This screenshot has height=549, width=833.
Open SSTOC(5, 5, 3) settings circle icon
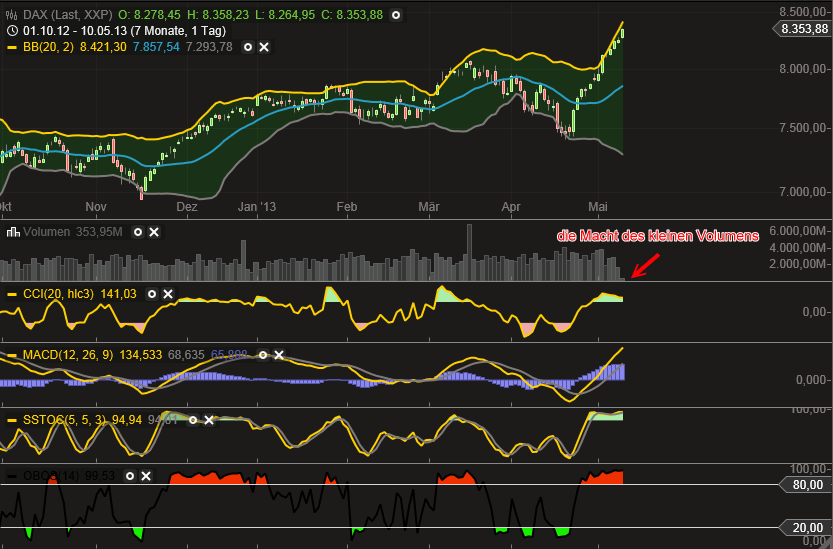coord(193,420)
